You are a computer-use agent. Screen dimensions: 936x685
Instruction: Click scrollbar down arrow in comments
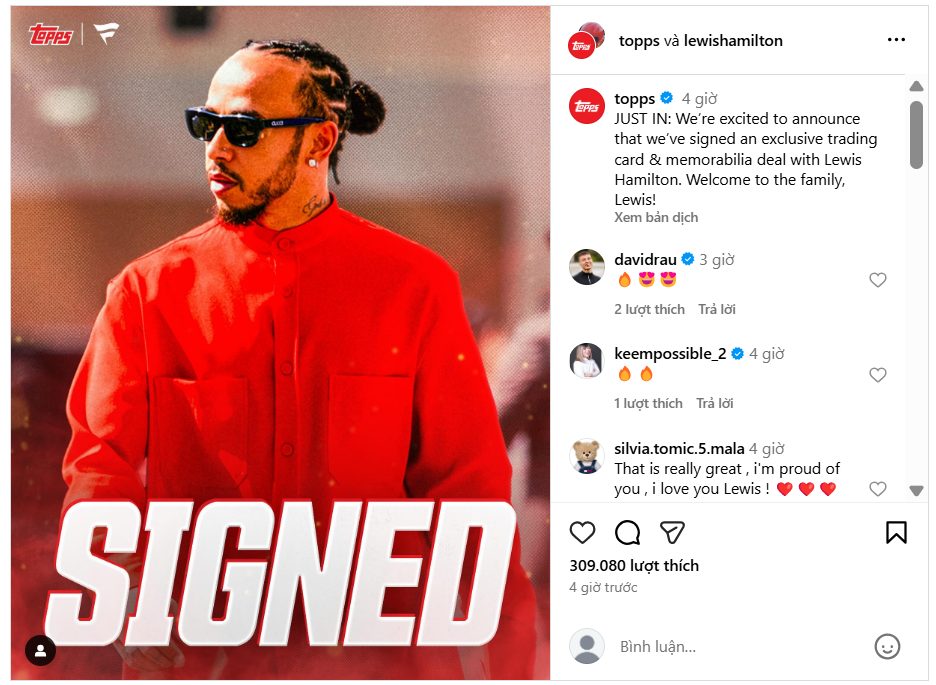(x=916, y=490)
